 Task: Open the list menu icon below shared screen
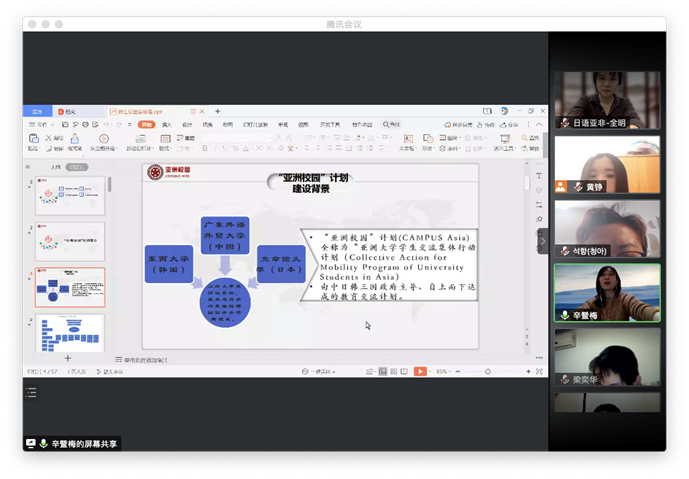pyautogui.click(x=31, y=393)
